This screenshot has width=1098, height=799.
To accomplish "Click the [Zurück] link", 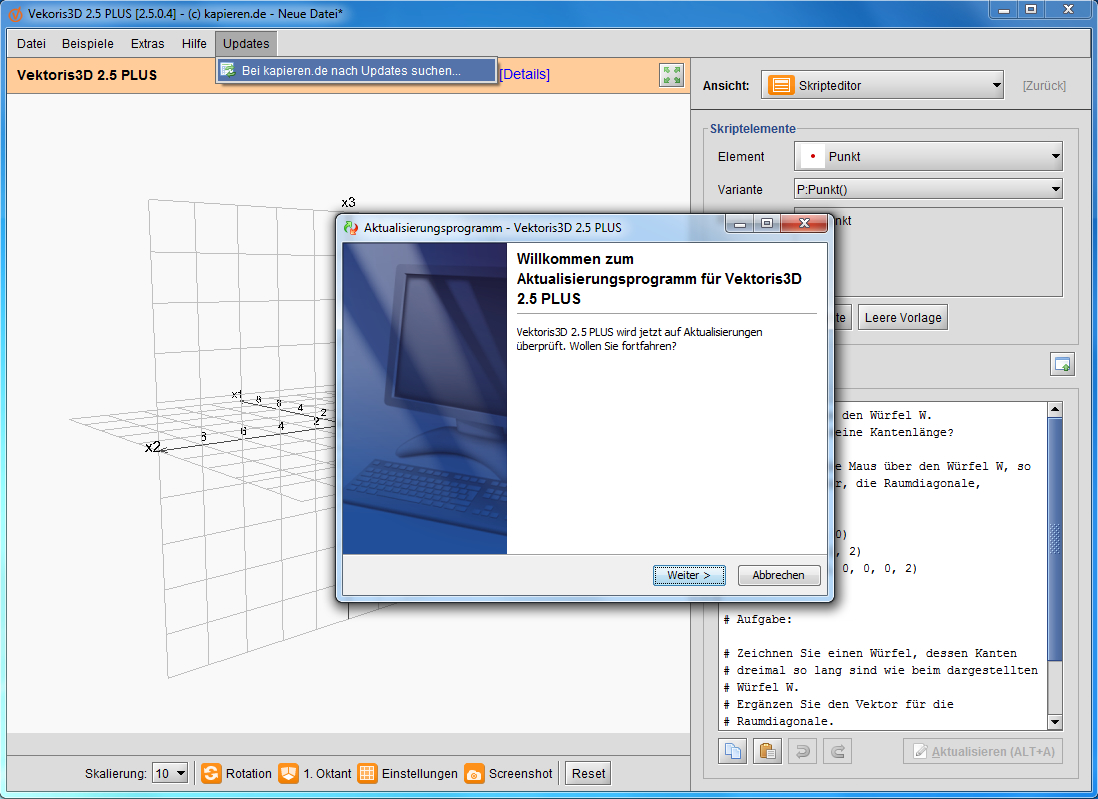I will [x=1044, y=85].
